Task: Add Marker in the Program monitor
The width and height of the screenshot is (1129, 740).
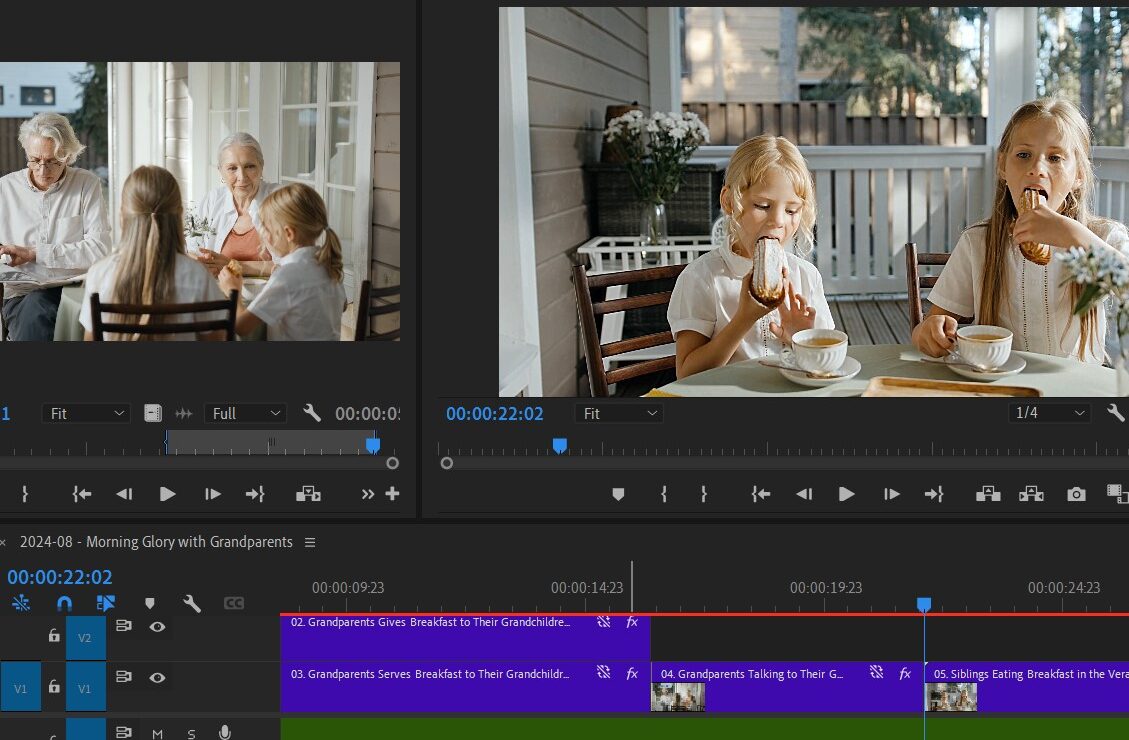Action: point(618,494)
